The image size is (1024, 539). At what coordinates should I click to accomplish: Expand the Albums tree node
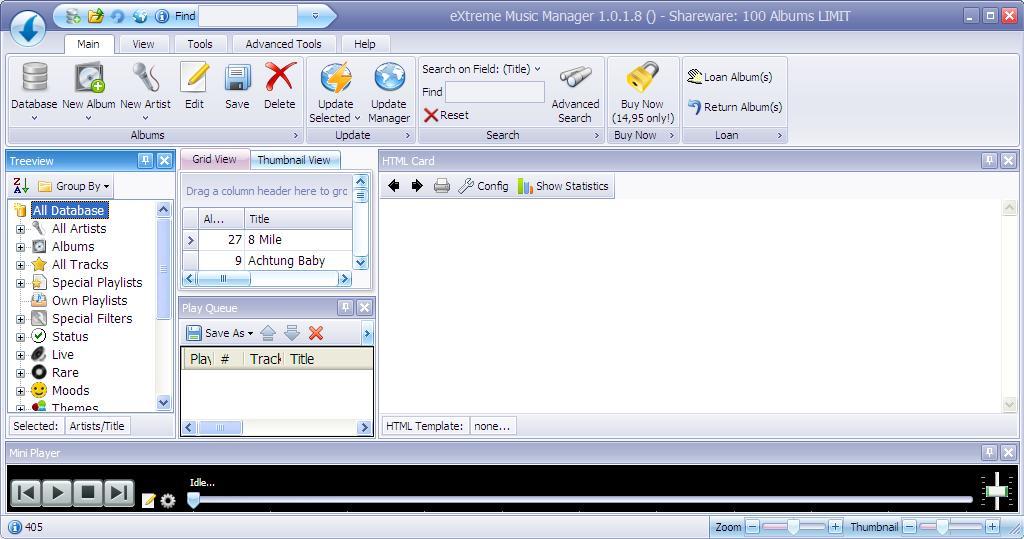coord(20,247)
